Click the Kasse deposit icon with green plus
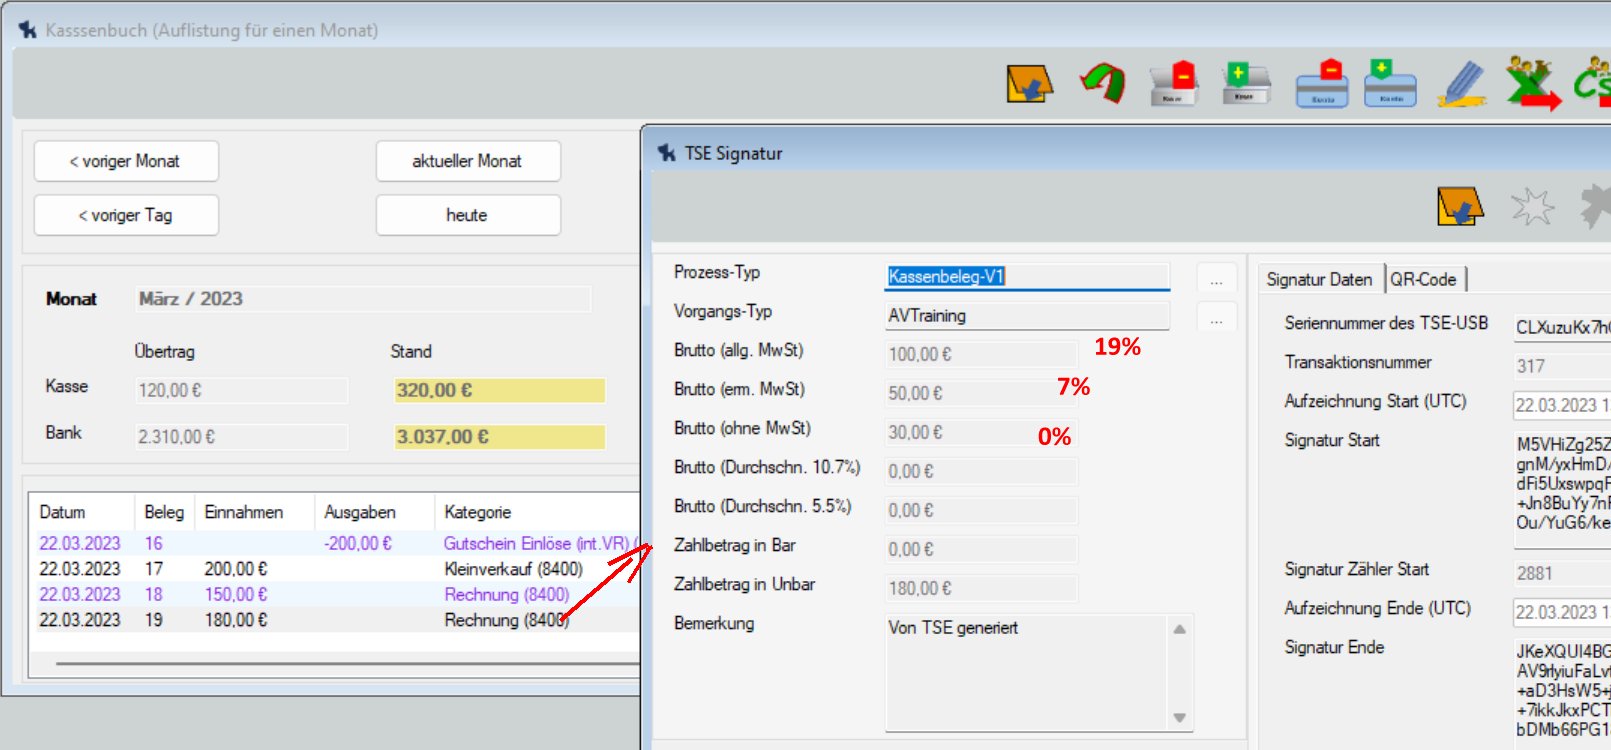This screenshot has height=750, width=1611. point(1245,83)
